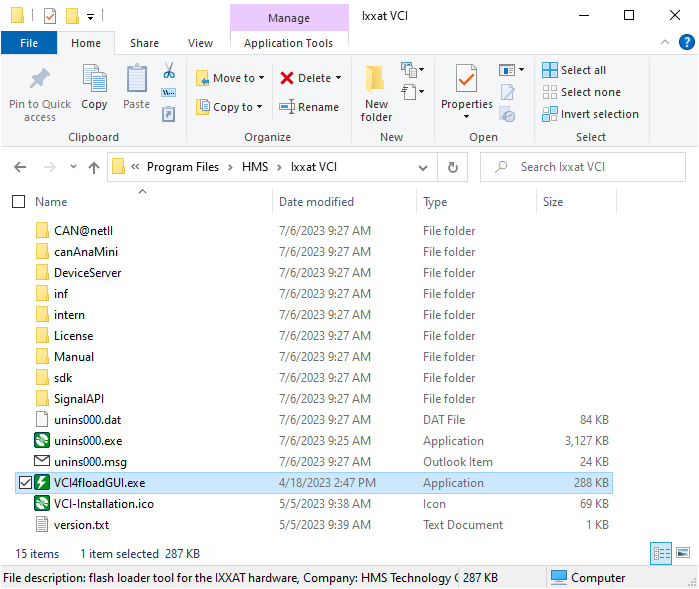
Task: Click the unins000.msg envelope icon
Action: 42,460
